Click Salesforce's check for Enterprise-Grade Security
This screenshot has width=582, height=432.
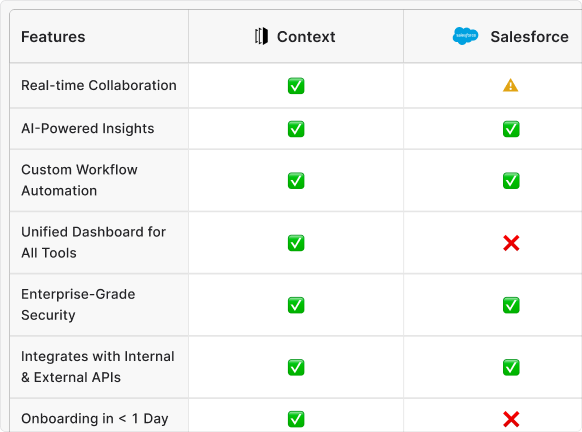(511, 305)
